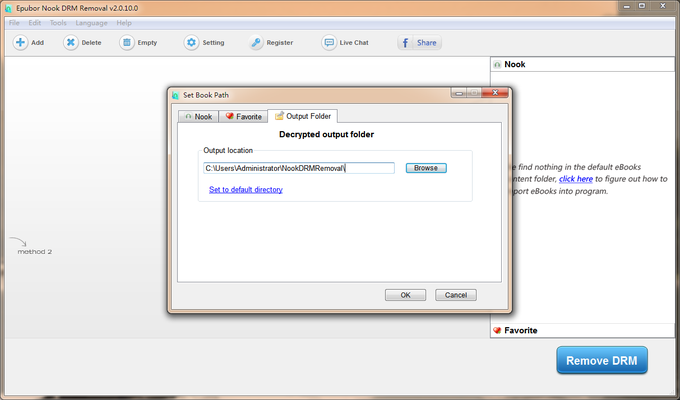Switch to the Favorite tab in dialog

click(243, 117)
